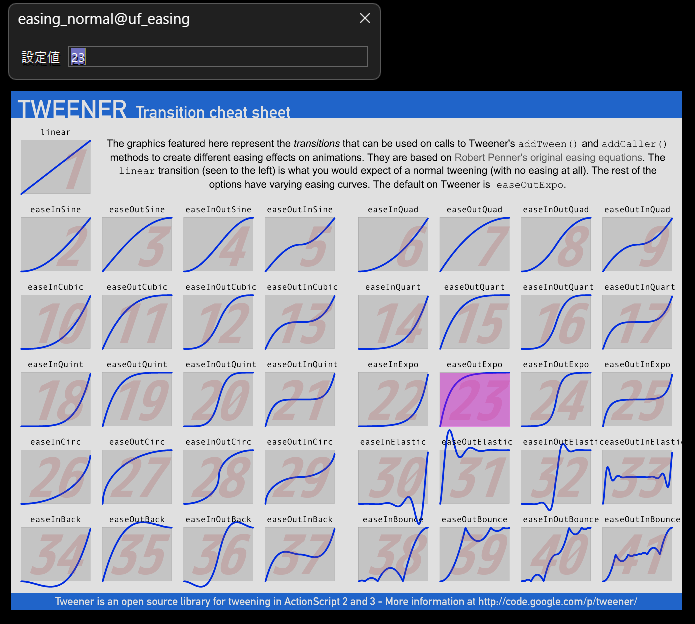Pick easeOutBack curve number 35
The height and width of the screenshot is (624, 695).
[x=137, y=554]
